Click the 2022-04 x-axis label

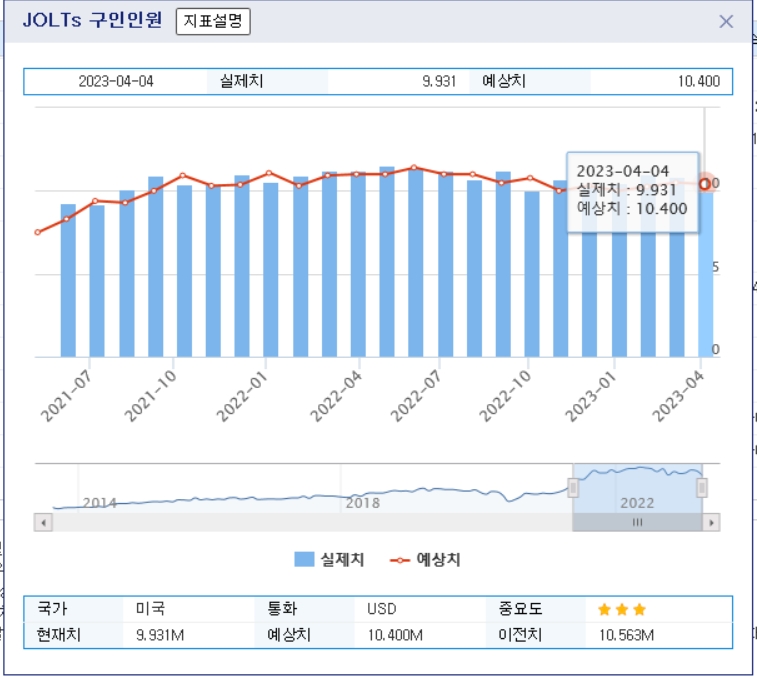(x=336, y=396)
